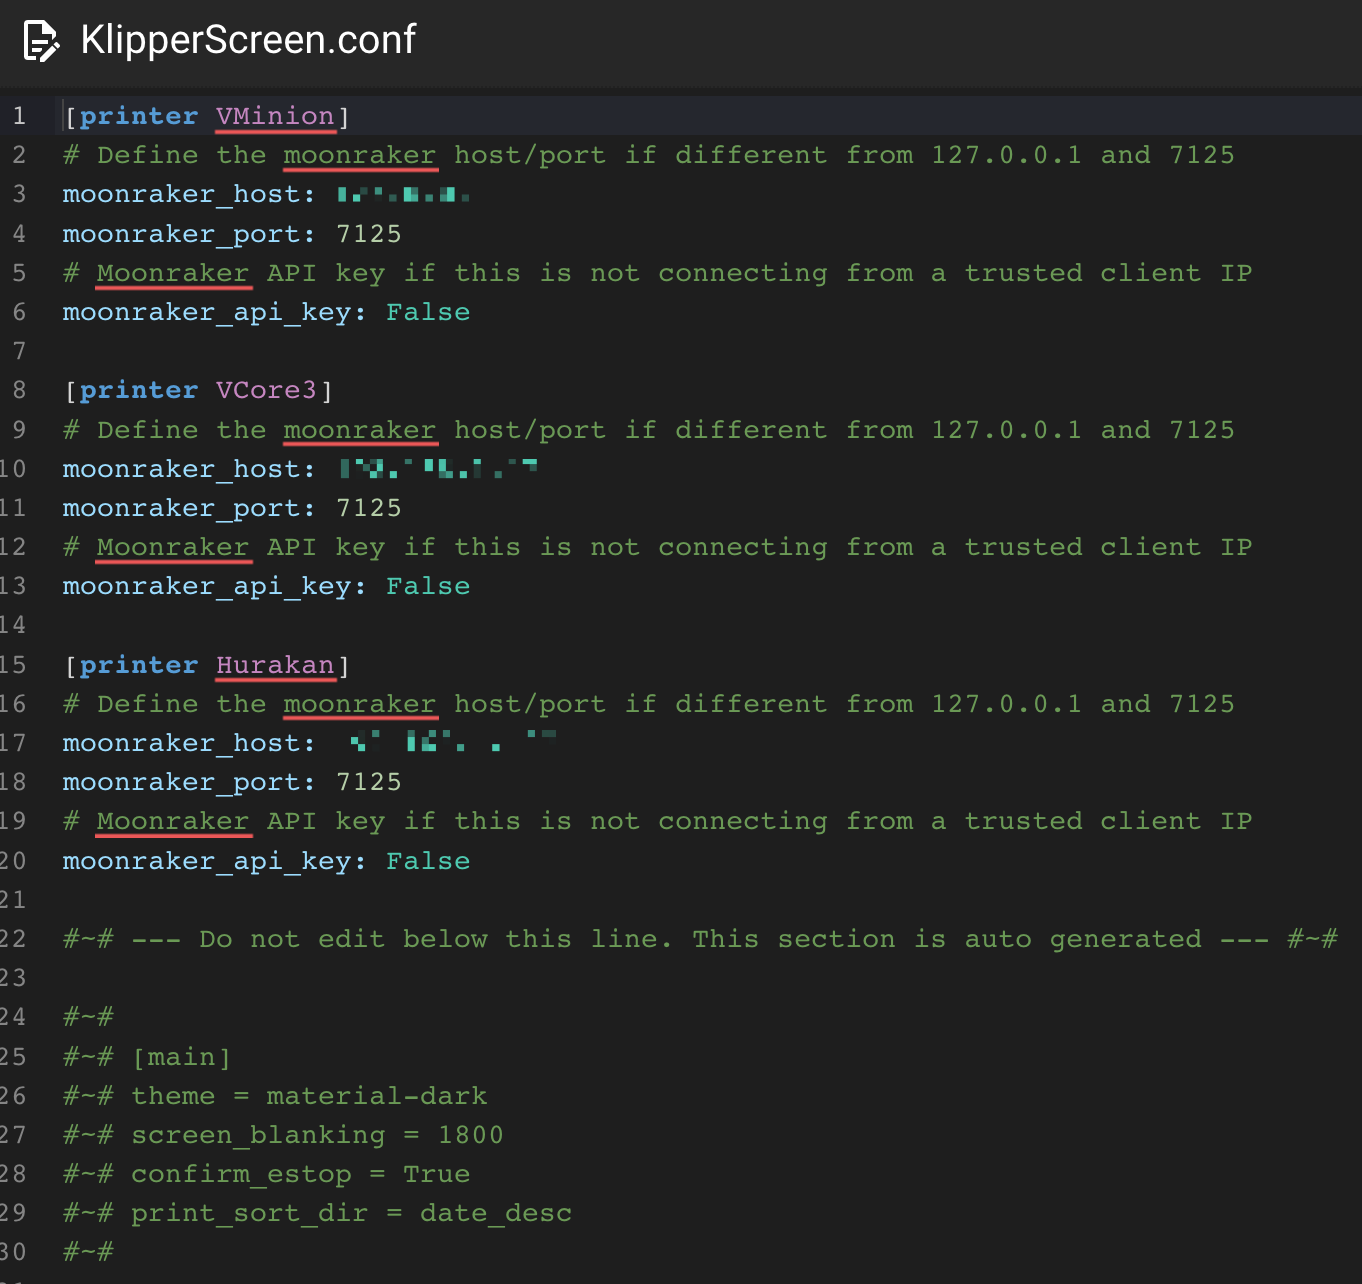Screen dimensions: 1362x1284
Task: Click the date_desc sort value
Action: coord(496,1214)
